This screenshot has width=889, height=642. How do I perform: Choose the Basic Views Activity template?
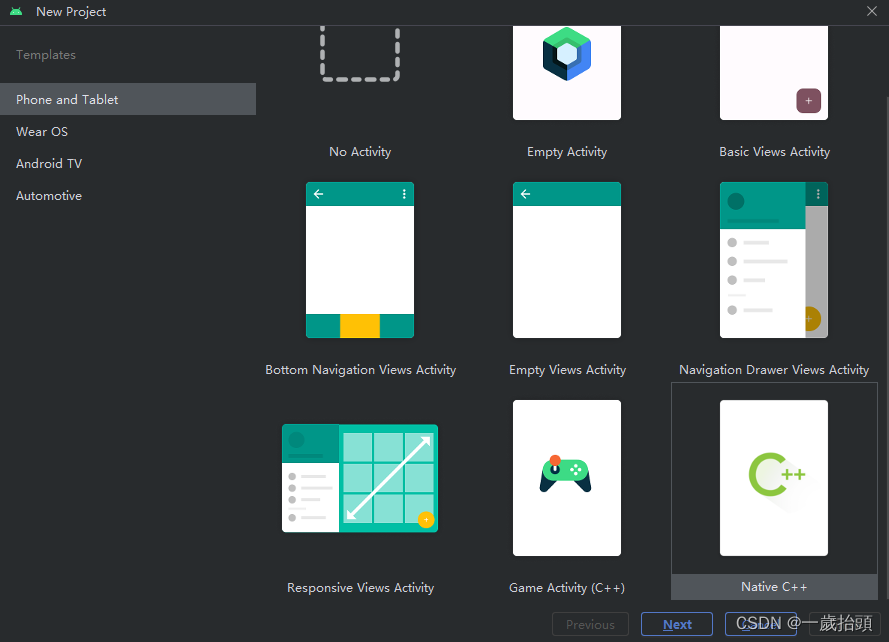coord(774,72)
